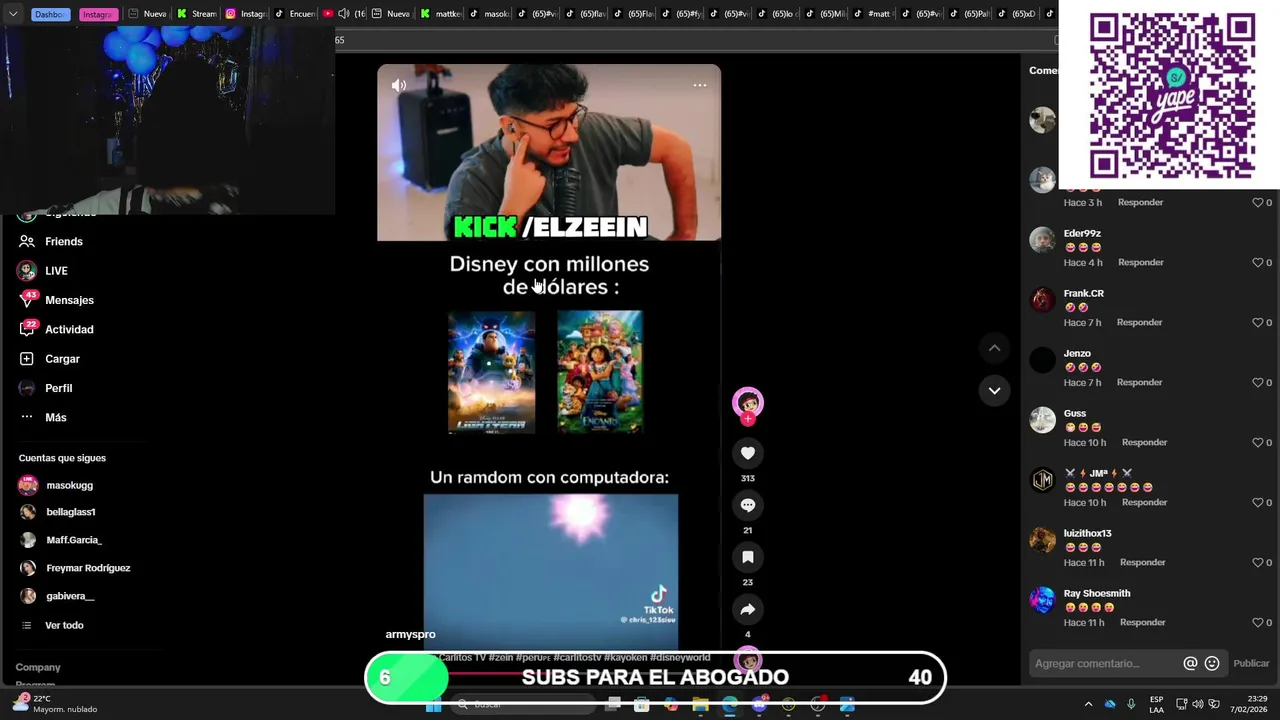Open File Explorer from the taskbar
Viewport: 1280px width, 720px height.
tap(700, 705)
